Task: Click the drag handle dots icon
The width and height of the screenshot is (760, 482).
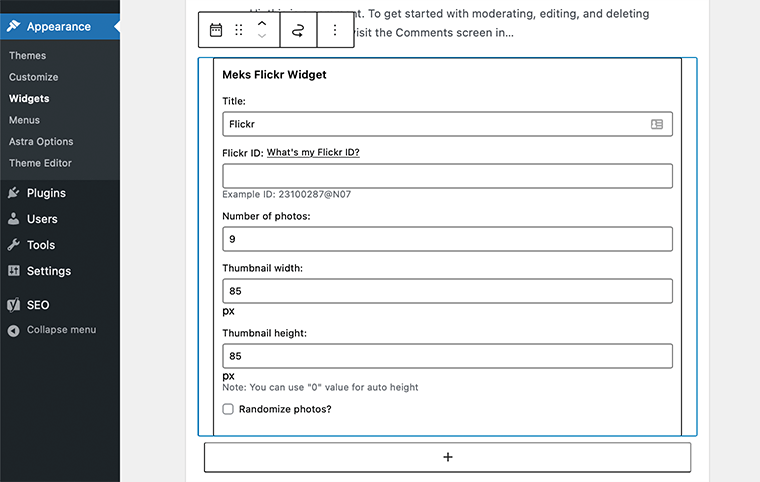Action: pos(239,31)
